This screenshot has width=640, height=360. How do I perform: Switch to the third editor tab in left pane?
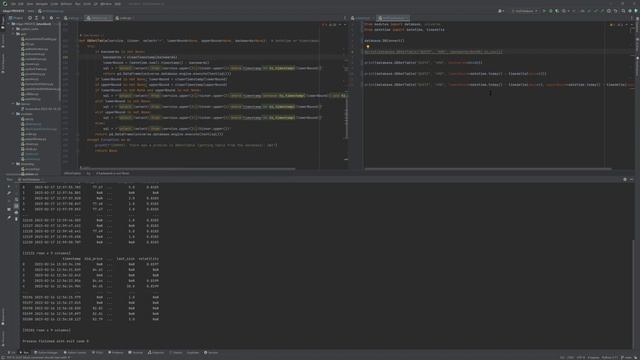(x=124, y=18)
